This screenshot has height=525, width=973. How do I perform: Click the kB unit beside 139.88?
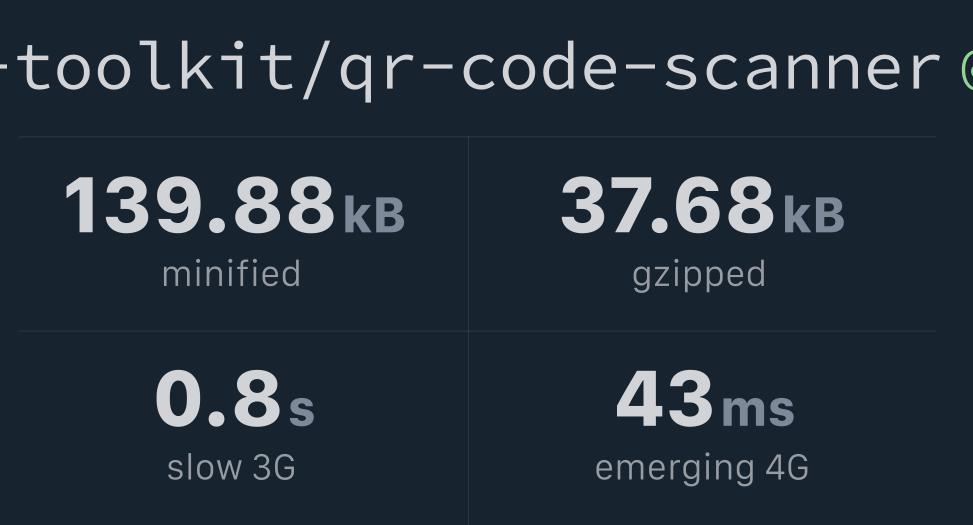coord(374,214)
